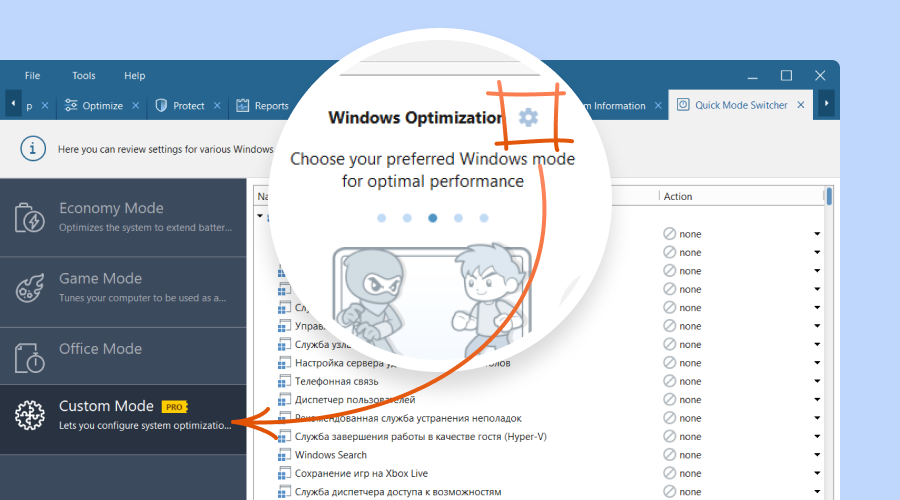Select Office Mode
Viewport: 900px width, 500px height.
pos(123,356)
